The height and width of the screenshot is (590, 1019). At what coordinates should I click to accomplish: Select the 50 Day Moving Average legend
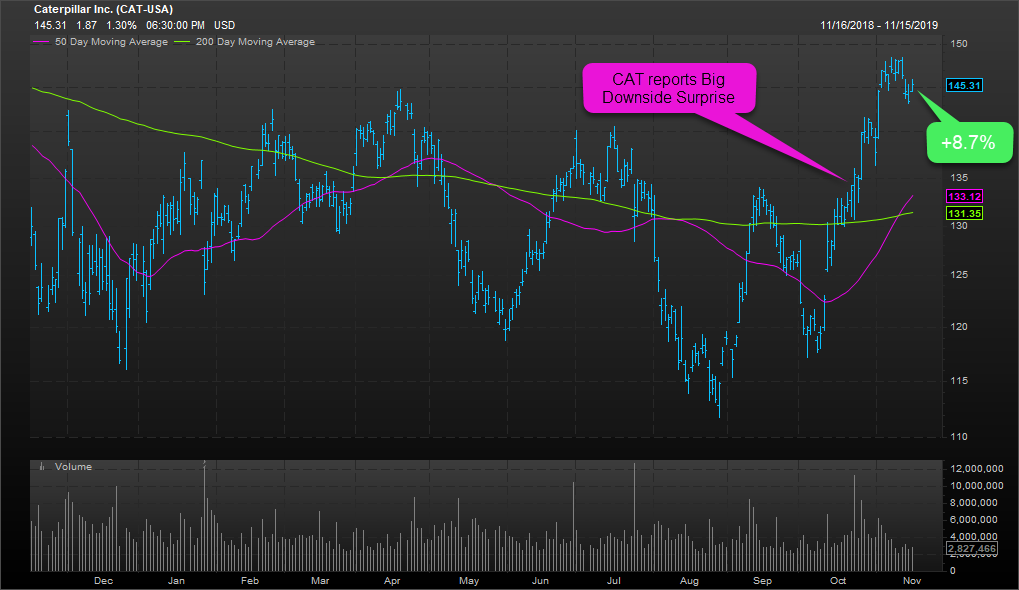point(100,42)
